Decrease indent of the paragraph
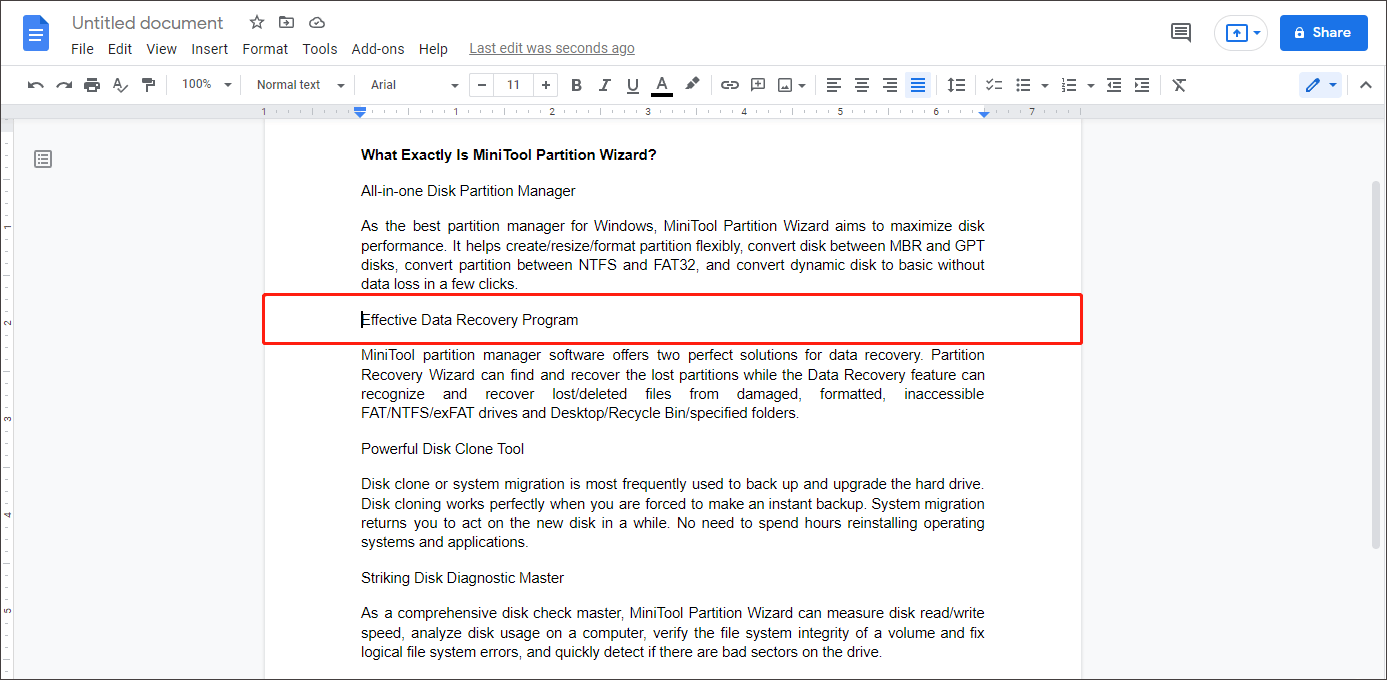1387x680 pixels. tap(1114, 85)
